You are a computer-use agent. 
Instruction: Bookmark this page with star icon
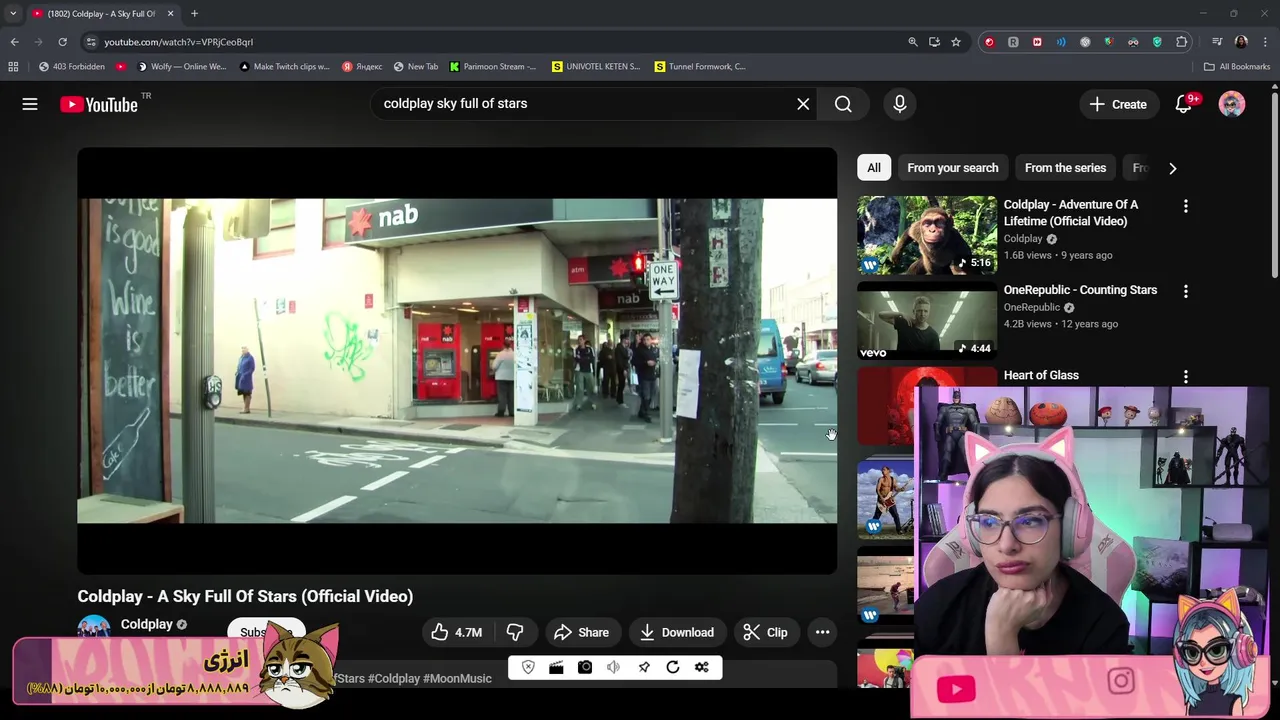(956, 42)
